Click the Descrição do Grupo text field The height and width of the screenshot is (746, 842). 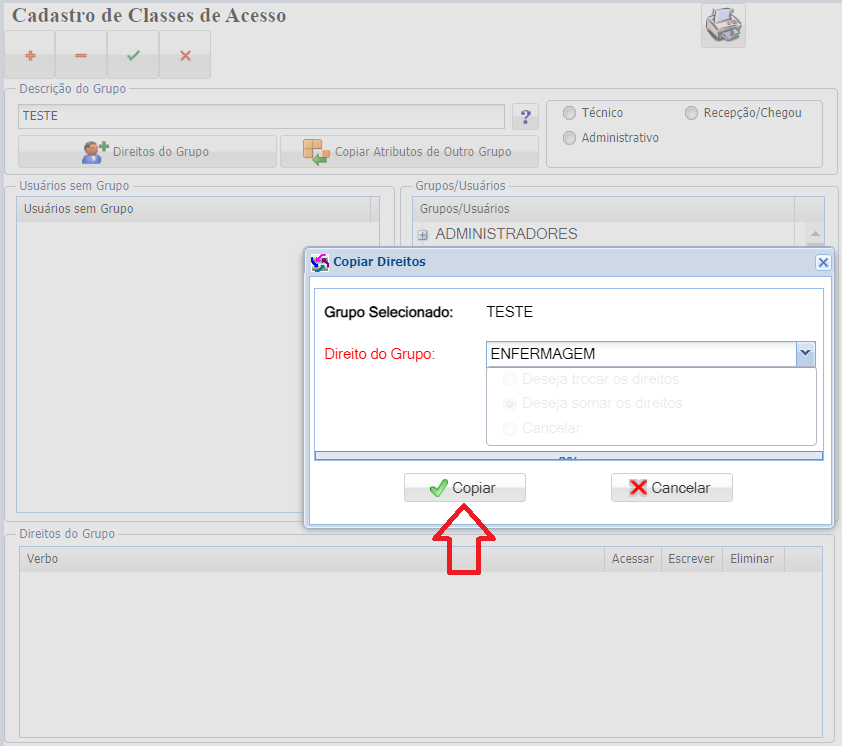tap(261, 117)
